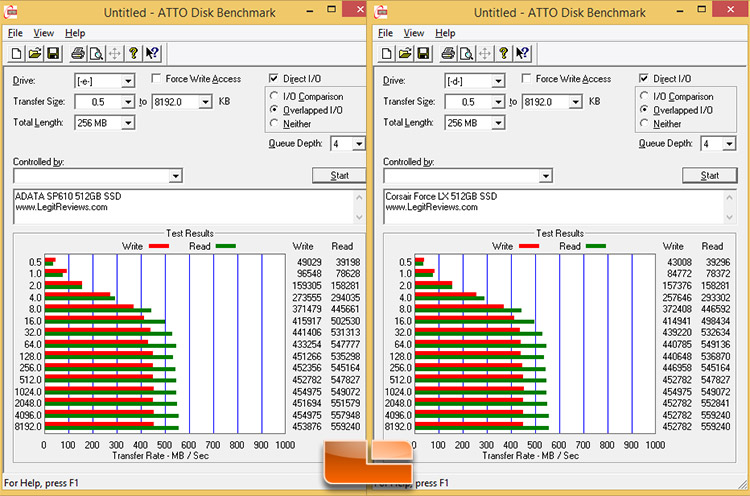The width and height of the screenshot is (750, 496).
Task: Open 8192.0 transfer size dropdown, right window
Action: point(575,102)
